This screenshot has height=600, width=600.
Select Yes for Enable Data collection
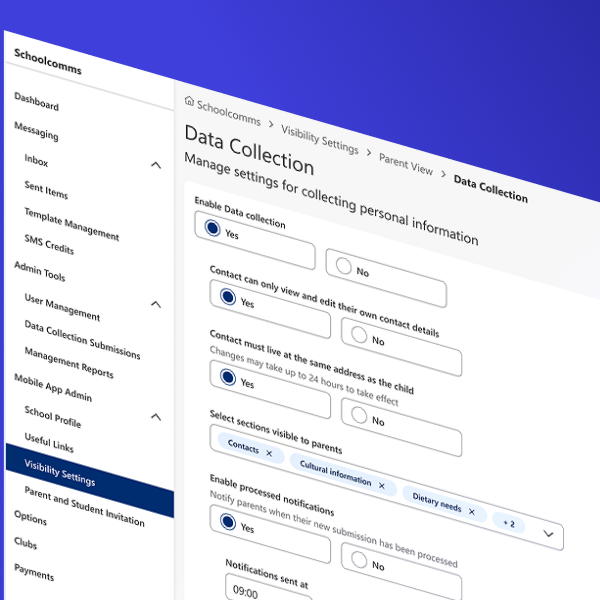click(212, 229)
